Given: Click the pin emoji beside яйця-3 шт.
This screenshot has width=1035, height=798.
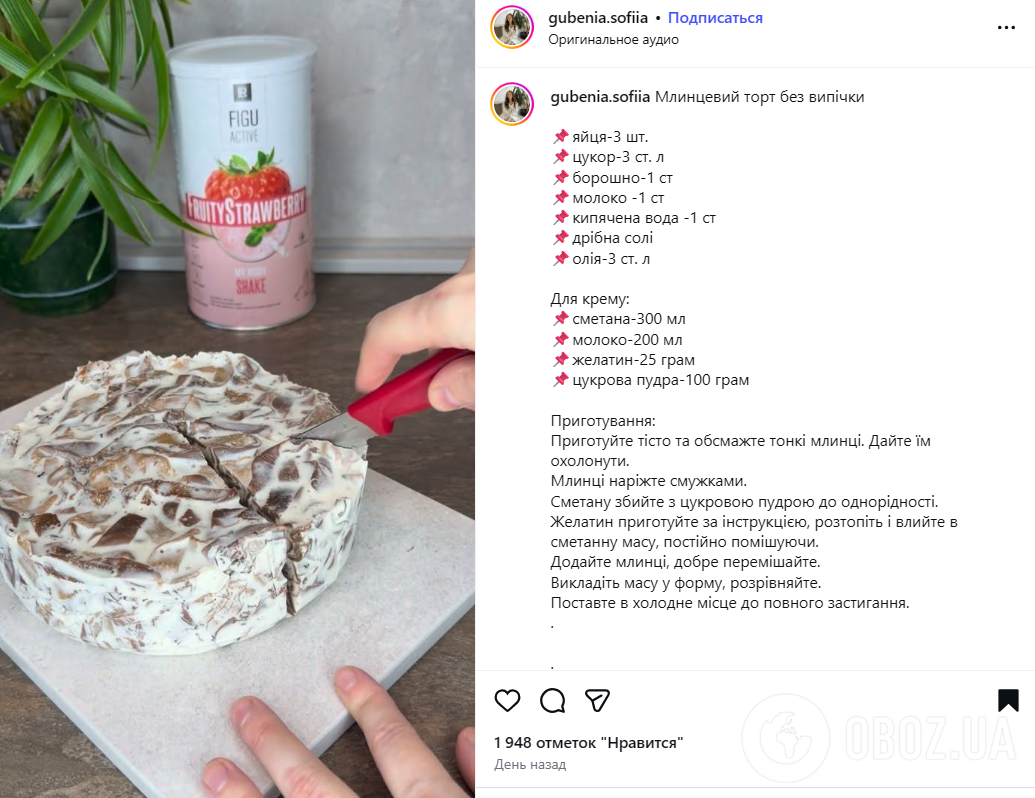Looking at the screenshot, I should tap(560, 137).
